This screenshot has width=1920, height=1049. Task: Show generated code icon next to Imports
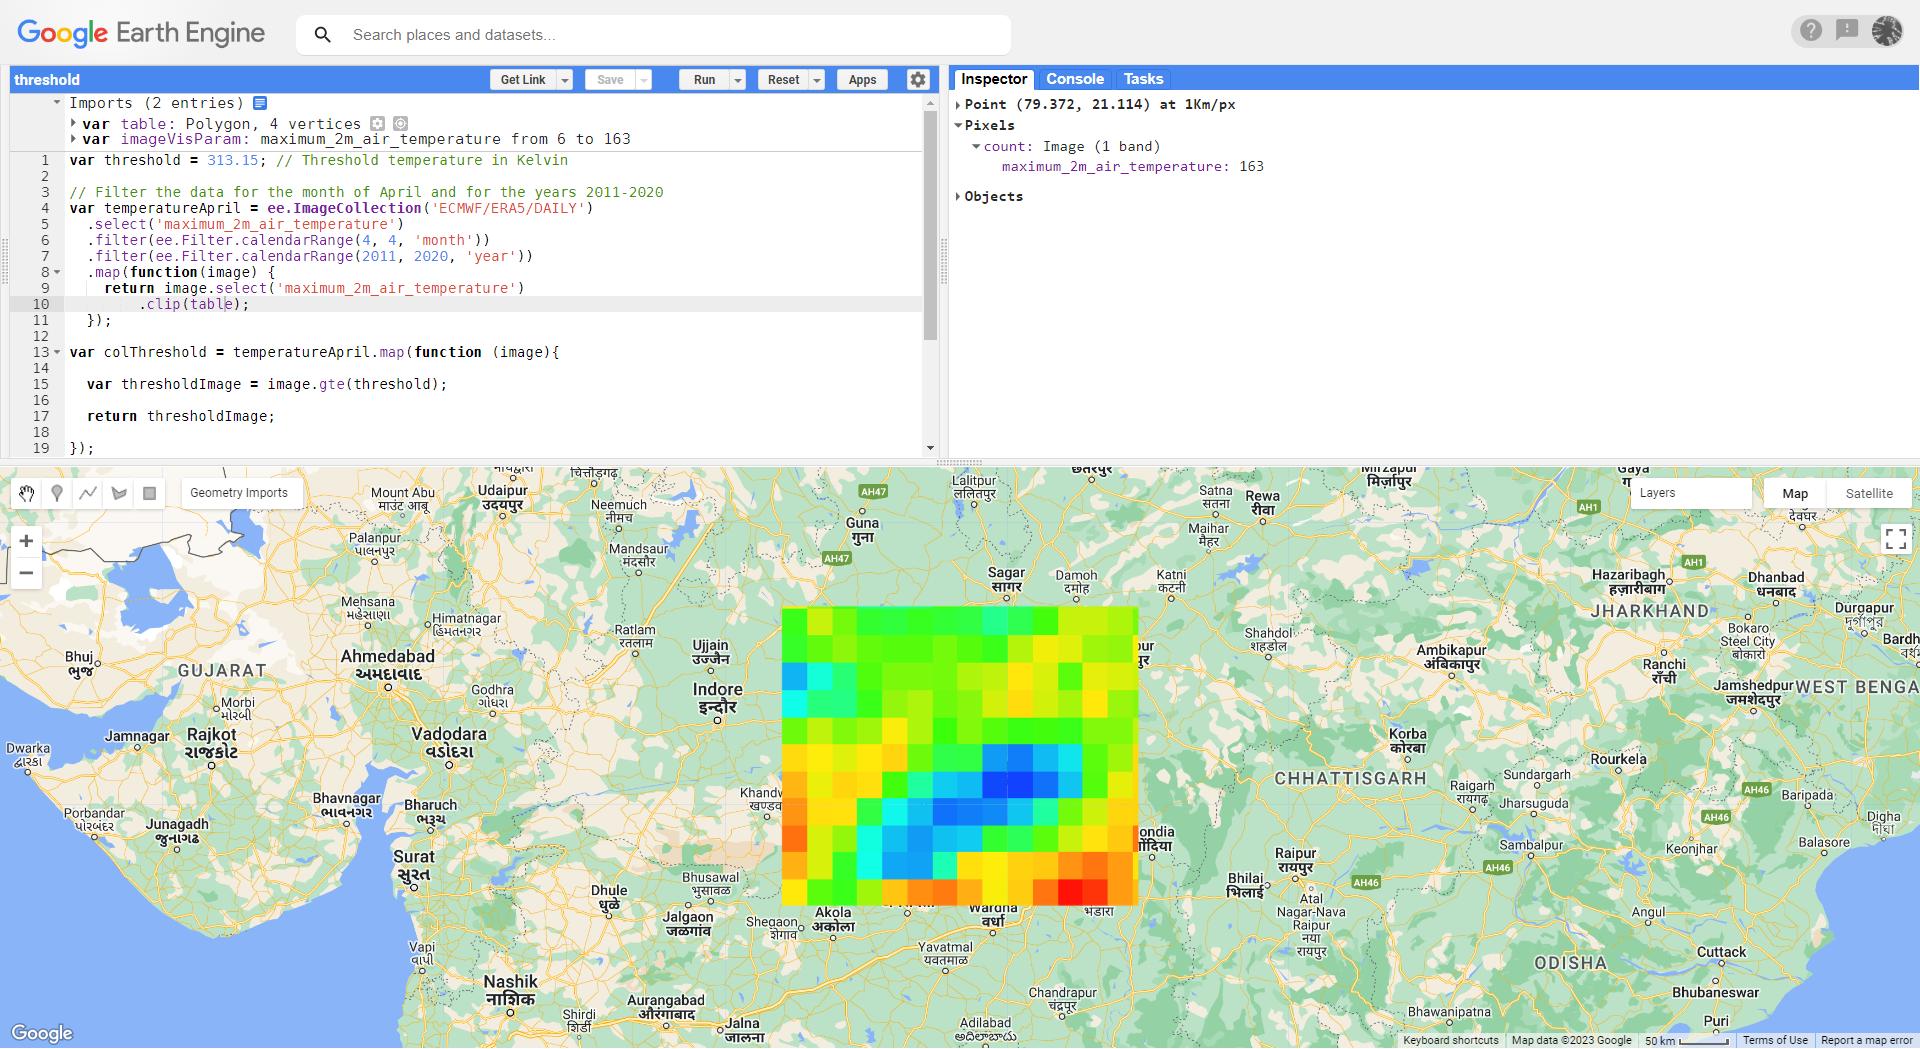[x=260, y=103]
